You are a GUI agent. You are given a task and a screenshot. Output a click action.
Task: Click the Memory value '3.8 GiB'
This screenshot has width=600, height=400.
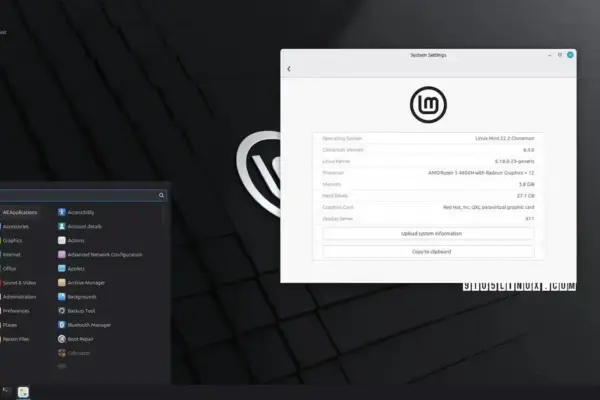pos(527,184)
